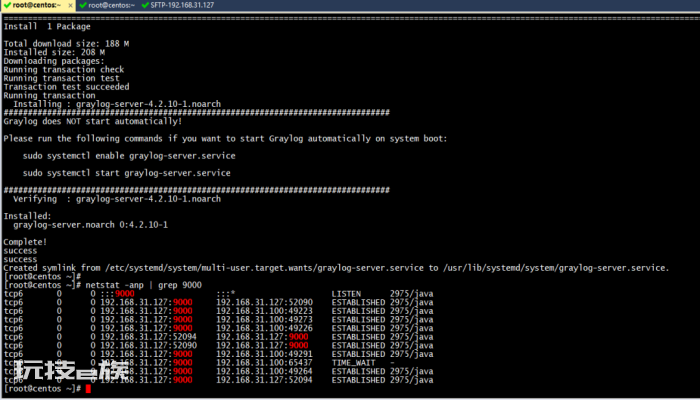The width and height of the screenshot is (700, 400).
Task: Click the green check icon on the inactive root@centos tab
Action: click(x=83, y=5)
